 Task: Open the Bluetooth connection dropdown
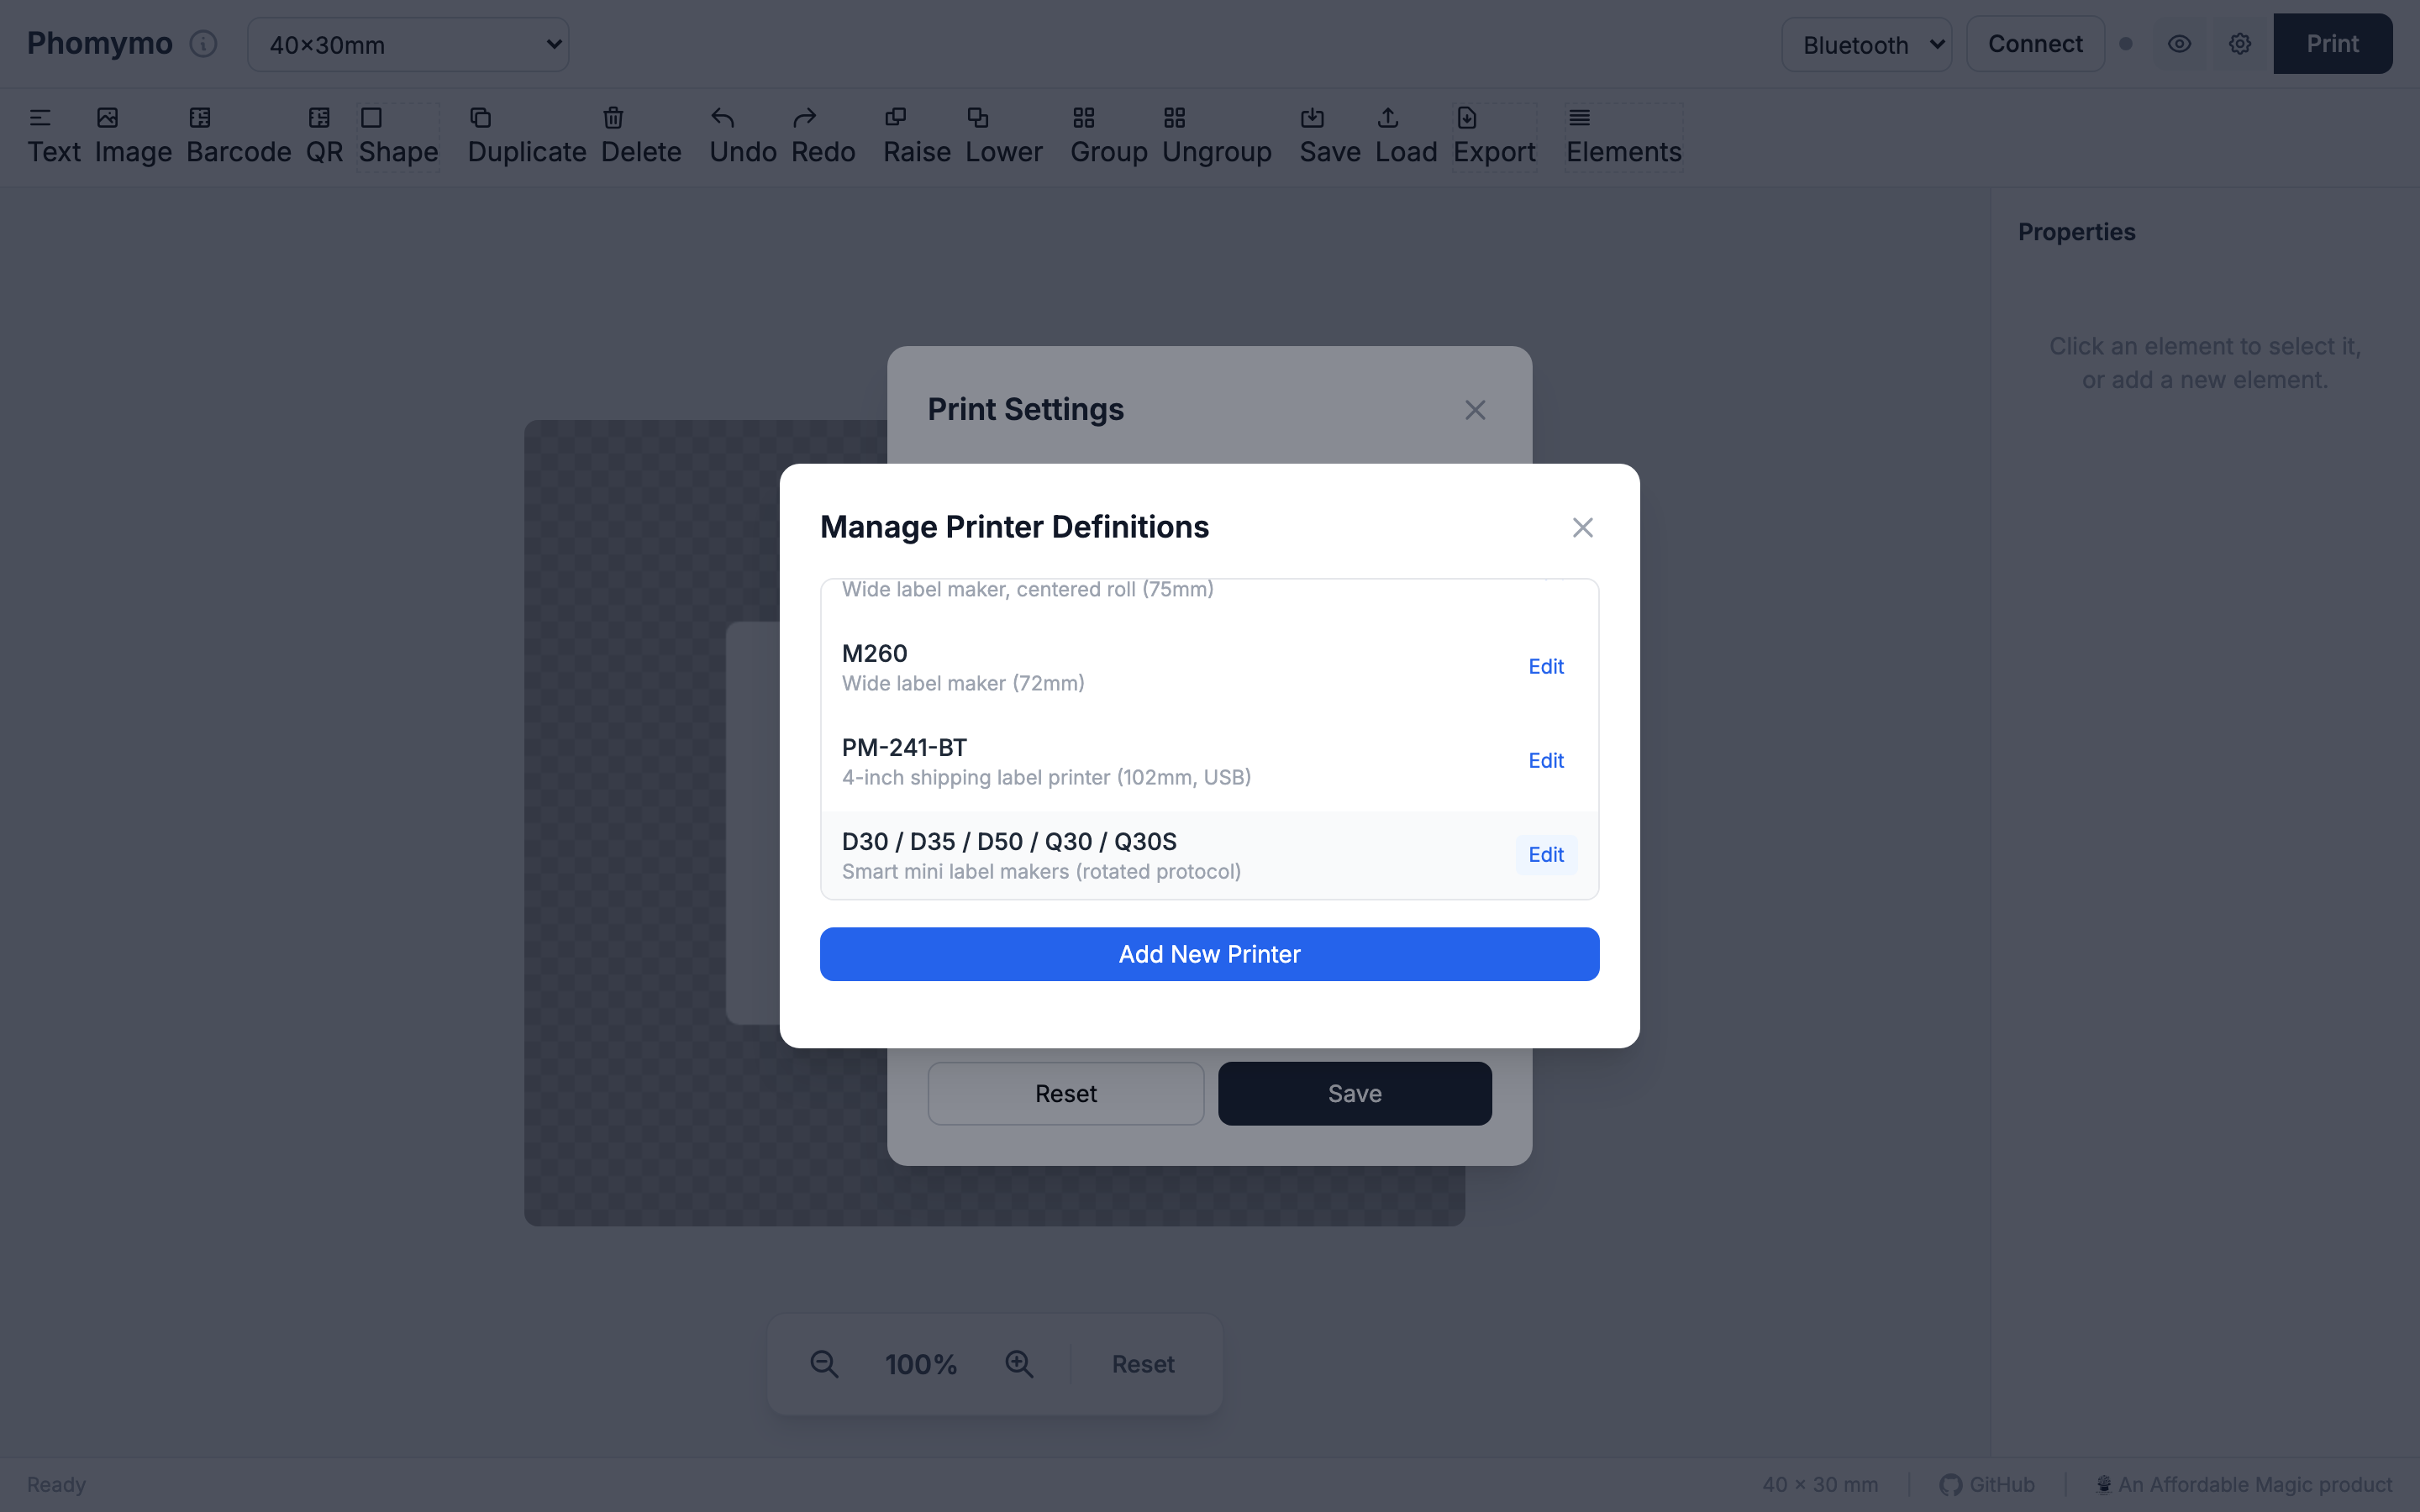coord(1866,44)
